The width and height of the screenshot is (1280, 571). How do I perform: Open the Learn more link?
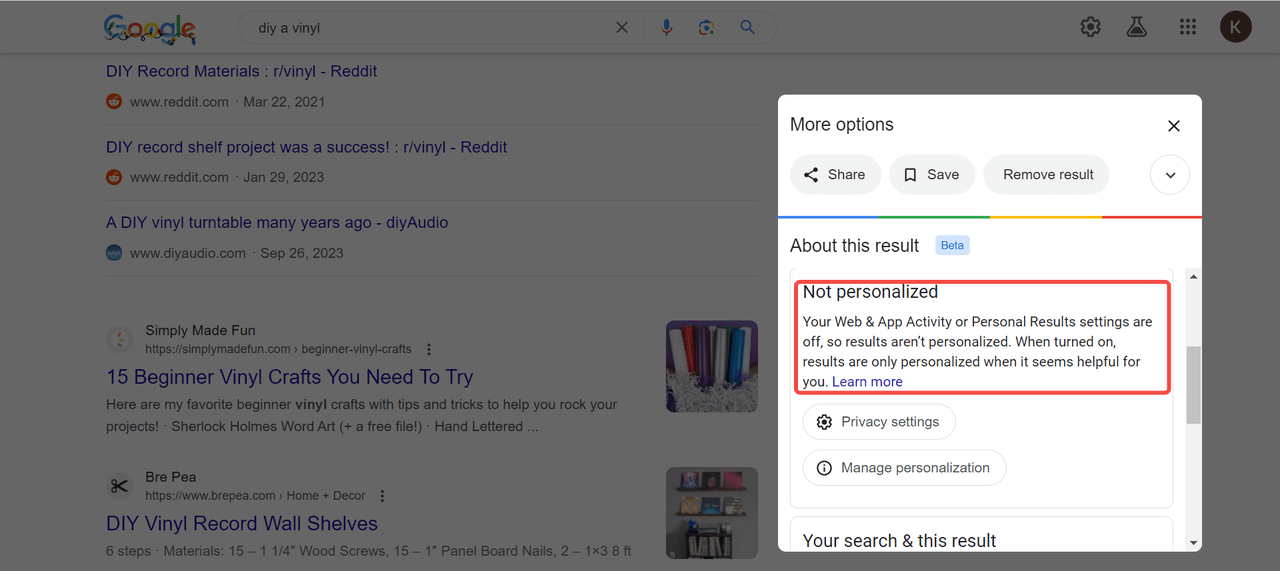[x=867, y=382]
